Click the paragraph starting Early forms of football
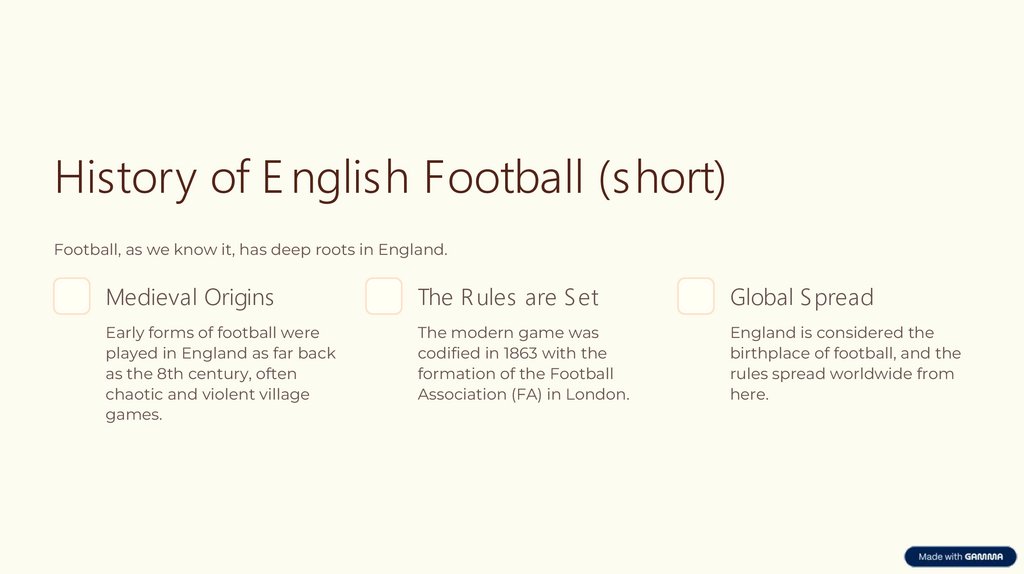 point(220,373)
